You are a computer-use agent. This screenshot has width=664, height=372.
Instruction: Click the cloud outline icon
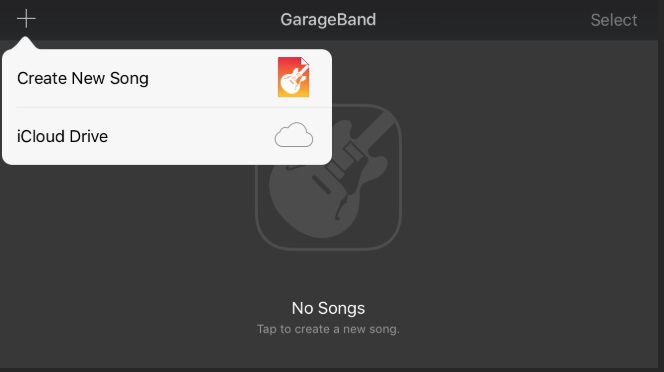click(294, 135)
